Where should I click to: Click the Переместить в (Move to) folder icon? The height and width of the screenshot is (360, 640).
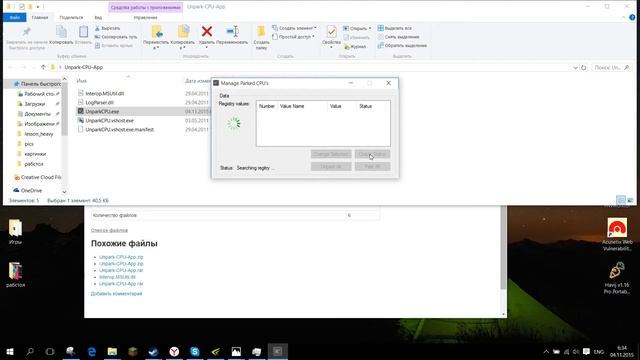[x=157, y=31]
